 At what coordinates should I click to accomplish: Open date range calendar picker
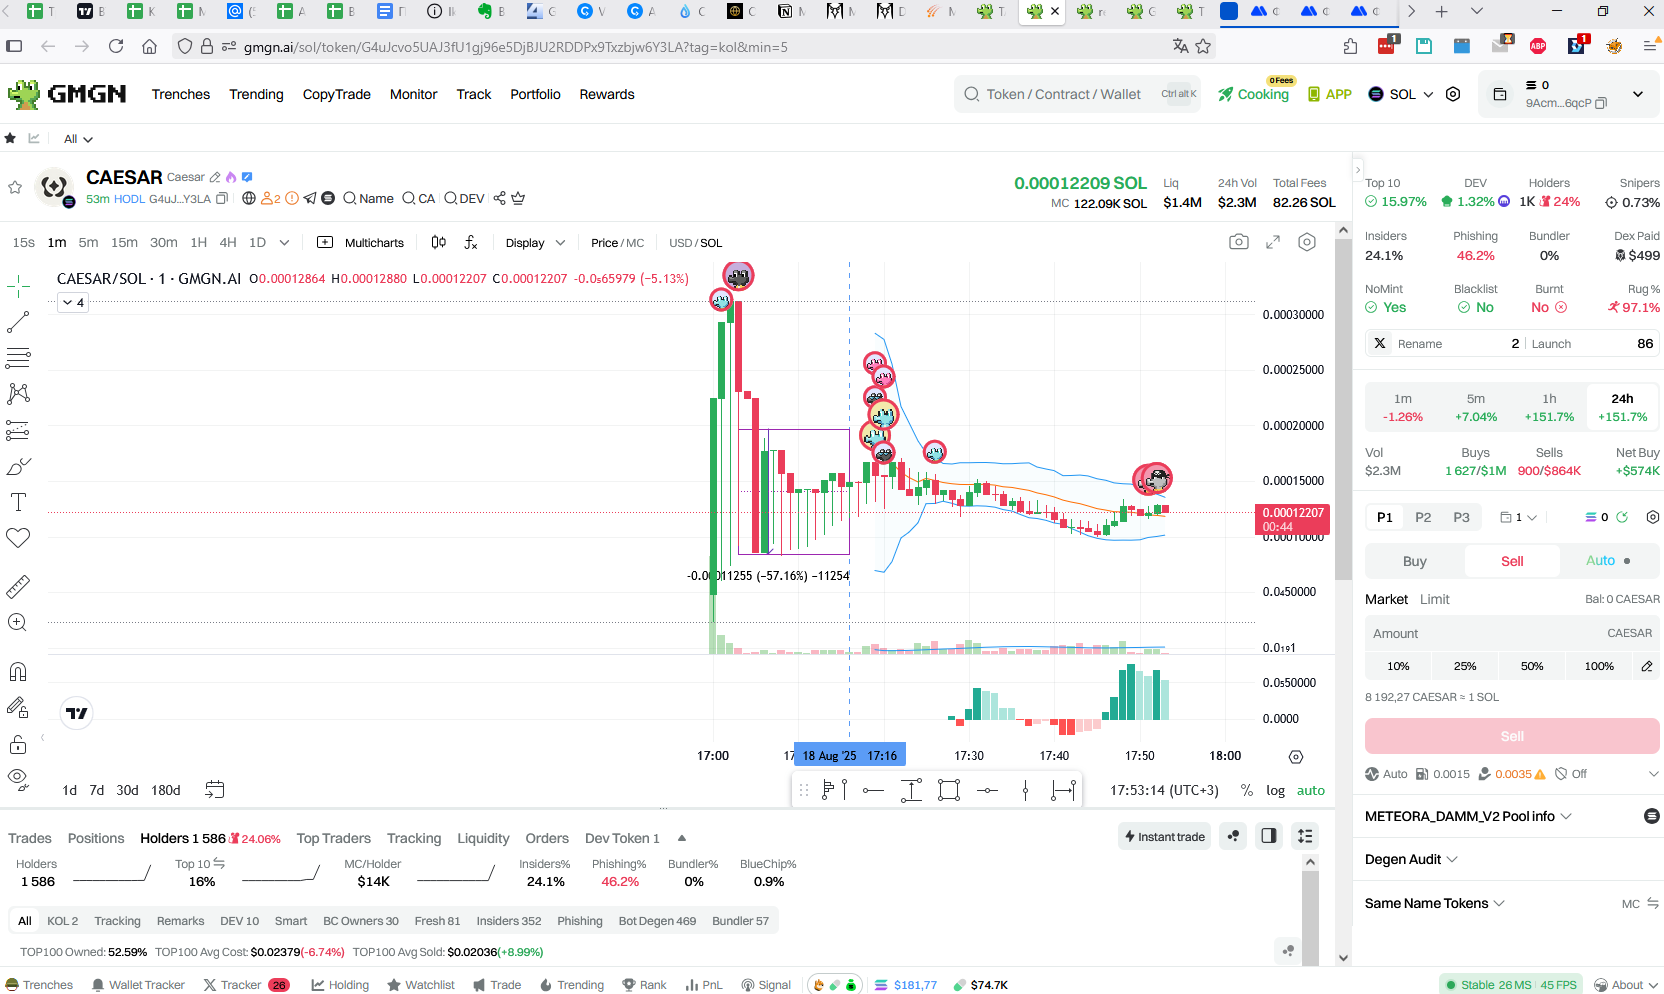pos(214,789)
